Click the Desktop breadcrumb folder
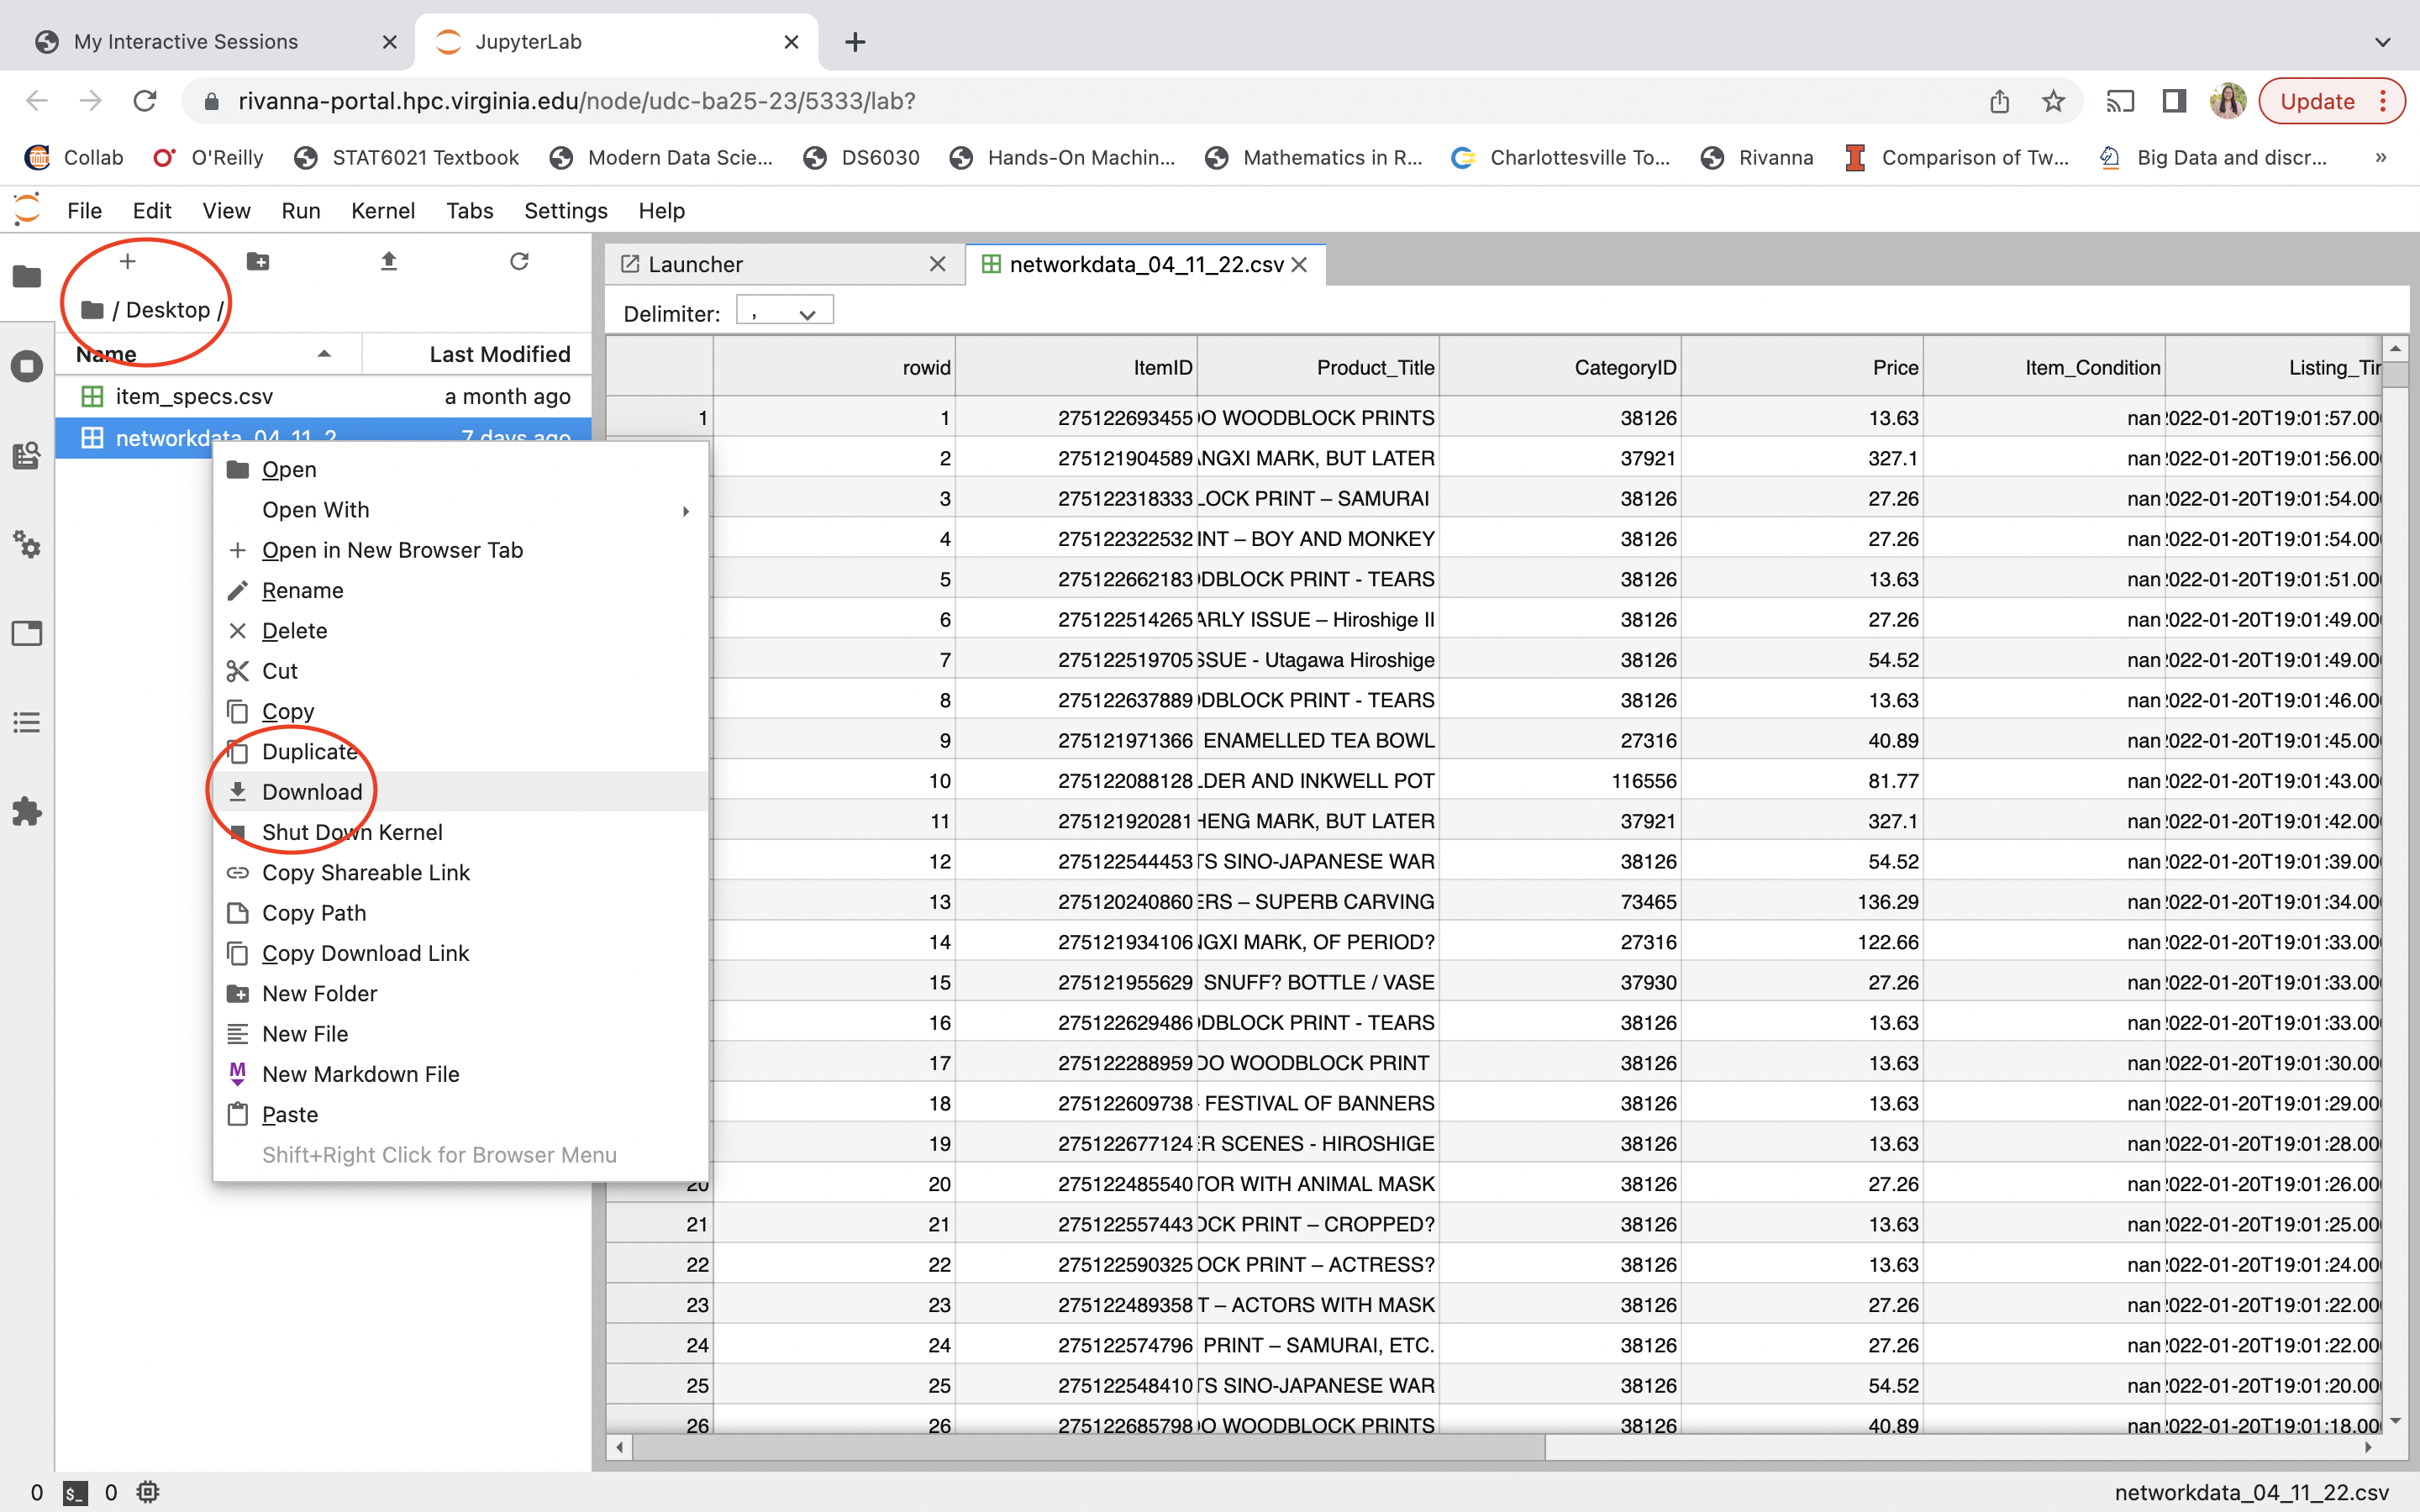This screenshot has width=2420, height=1512. (168, 310)
